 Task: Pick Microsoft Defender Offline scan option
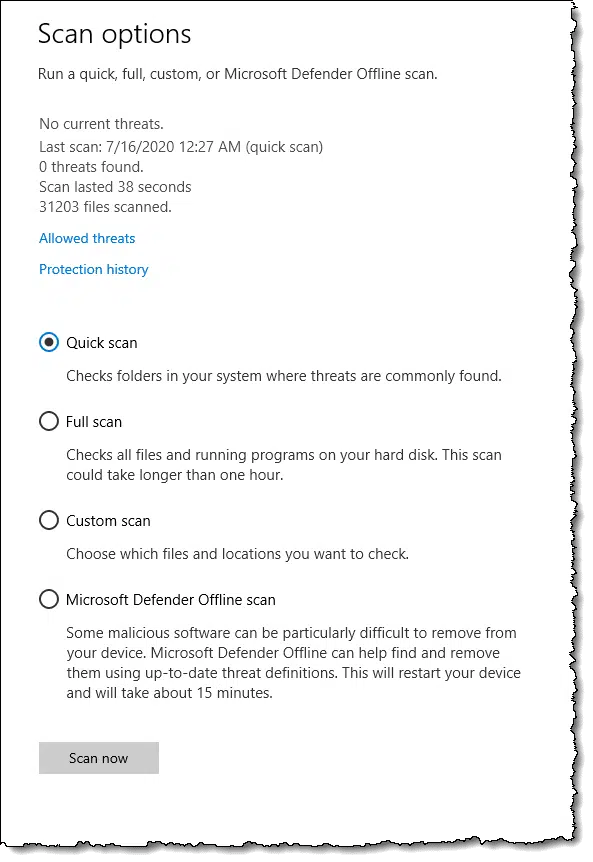49,599
